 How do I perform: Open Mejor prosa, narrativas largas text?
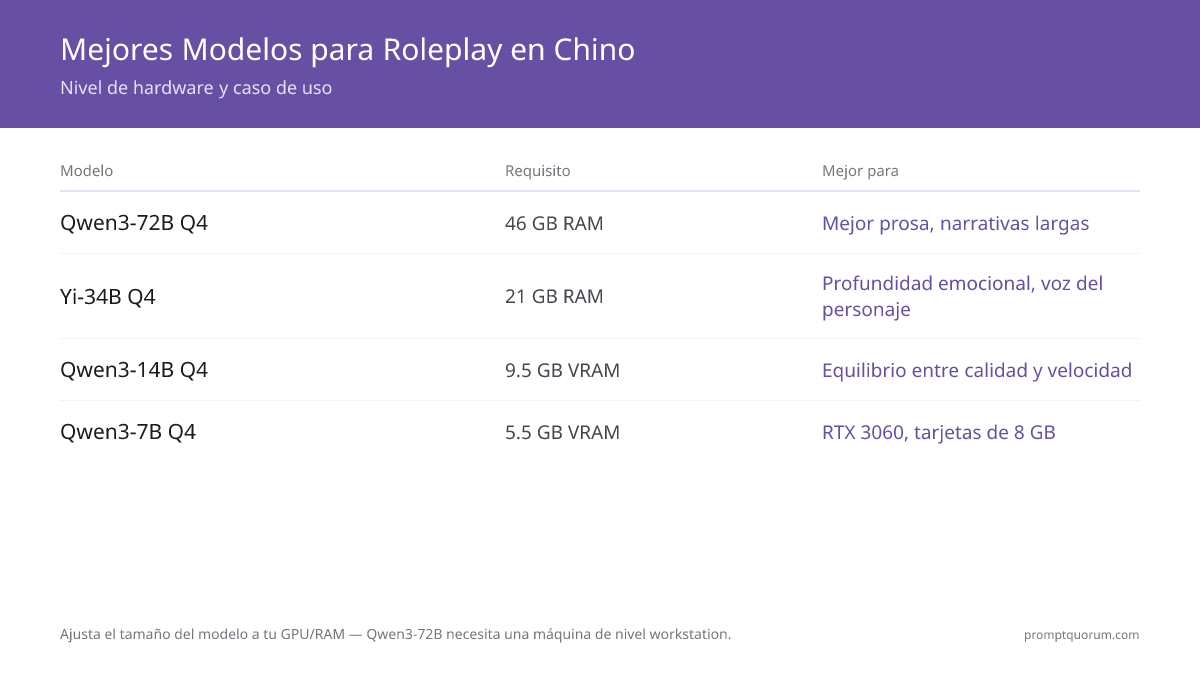coord(955,223)
